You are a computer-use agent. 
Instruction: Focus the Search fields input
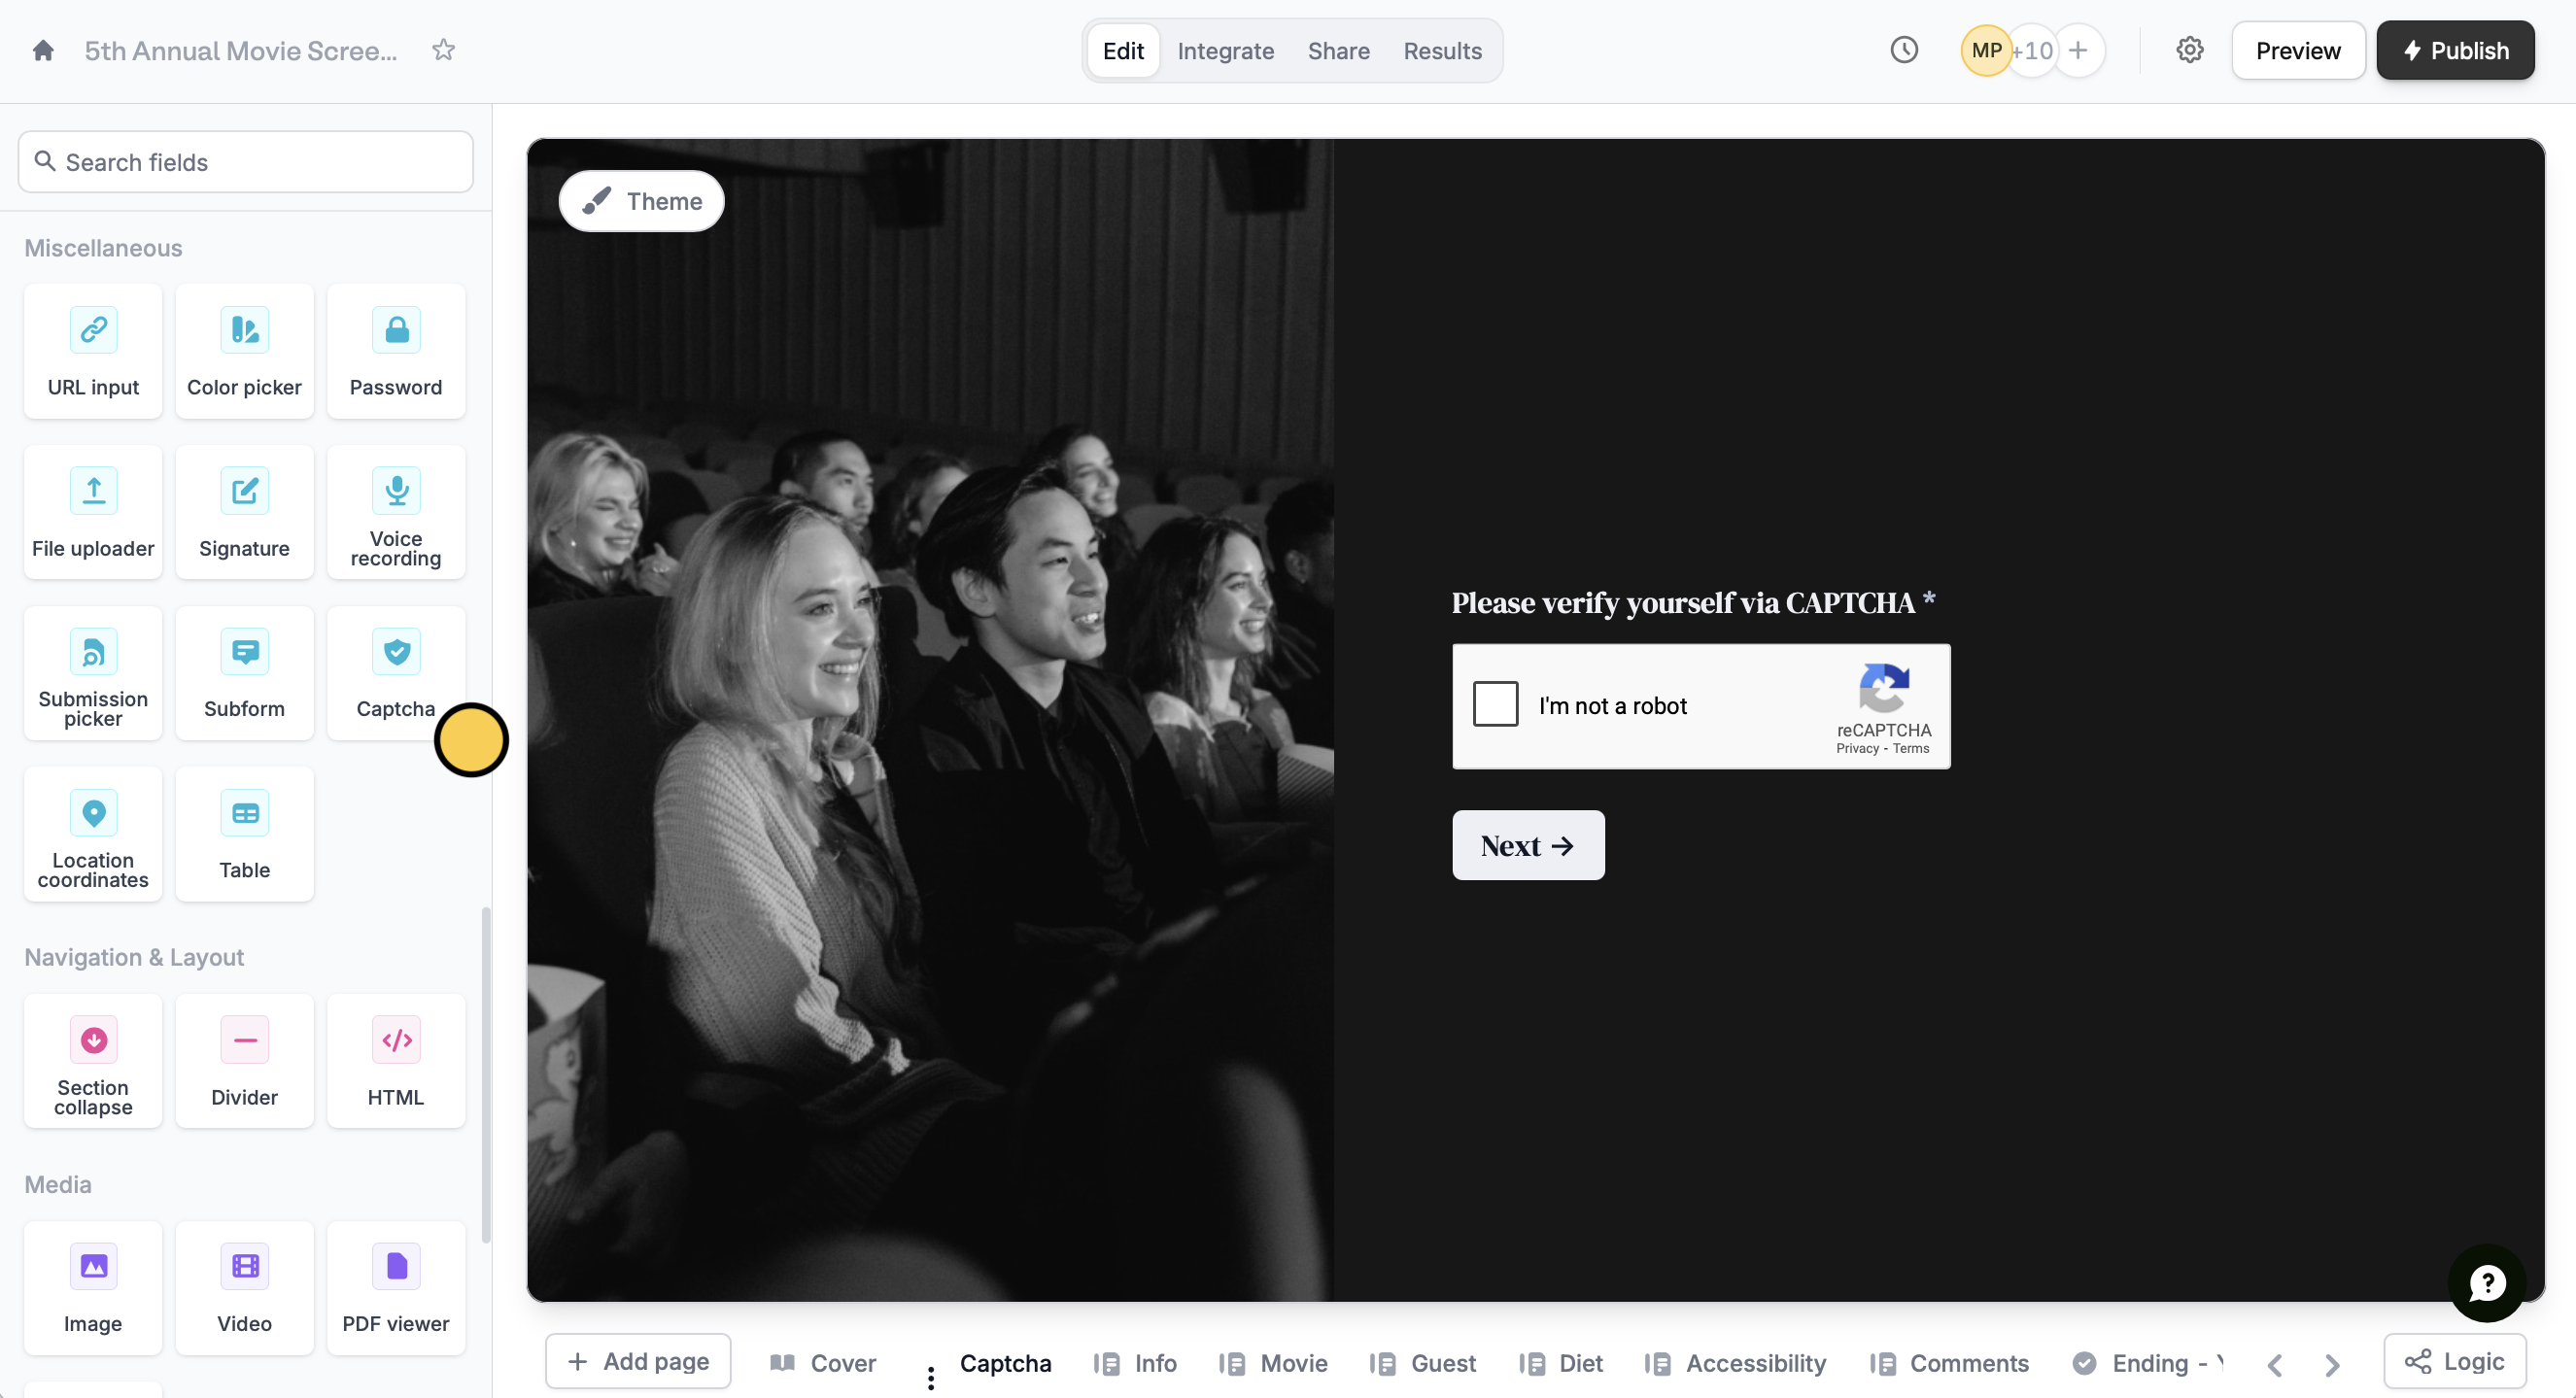tap(245, 162)
